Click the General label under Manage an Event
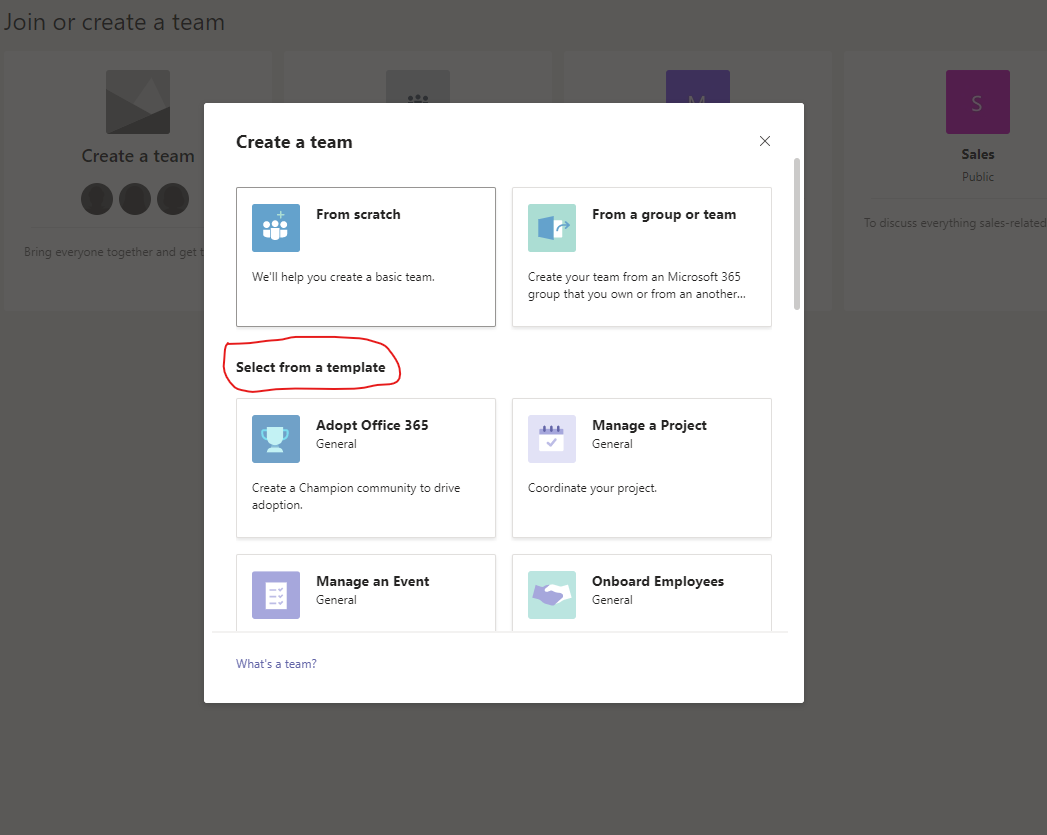Screen dimensions: 1047x835 click(336, 600)
